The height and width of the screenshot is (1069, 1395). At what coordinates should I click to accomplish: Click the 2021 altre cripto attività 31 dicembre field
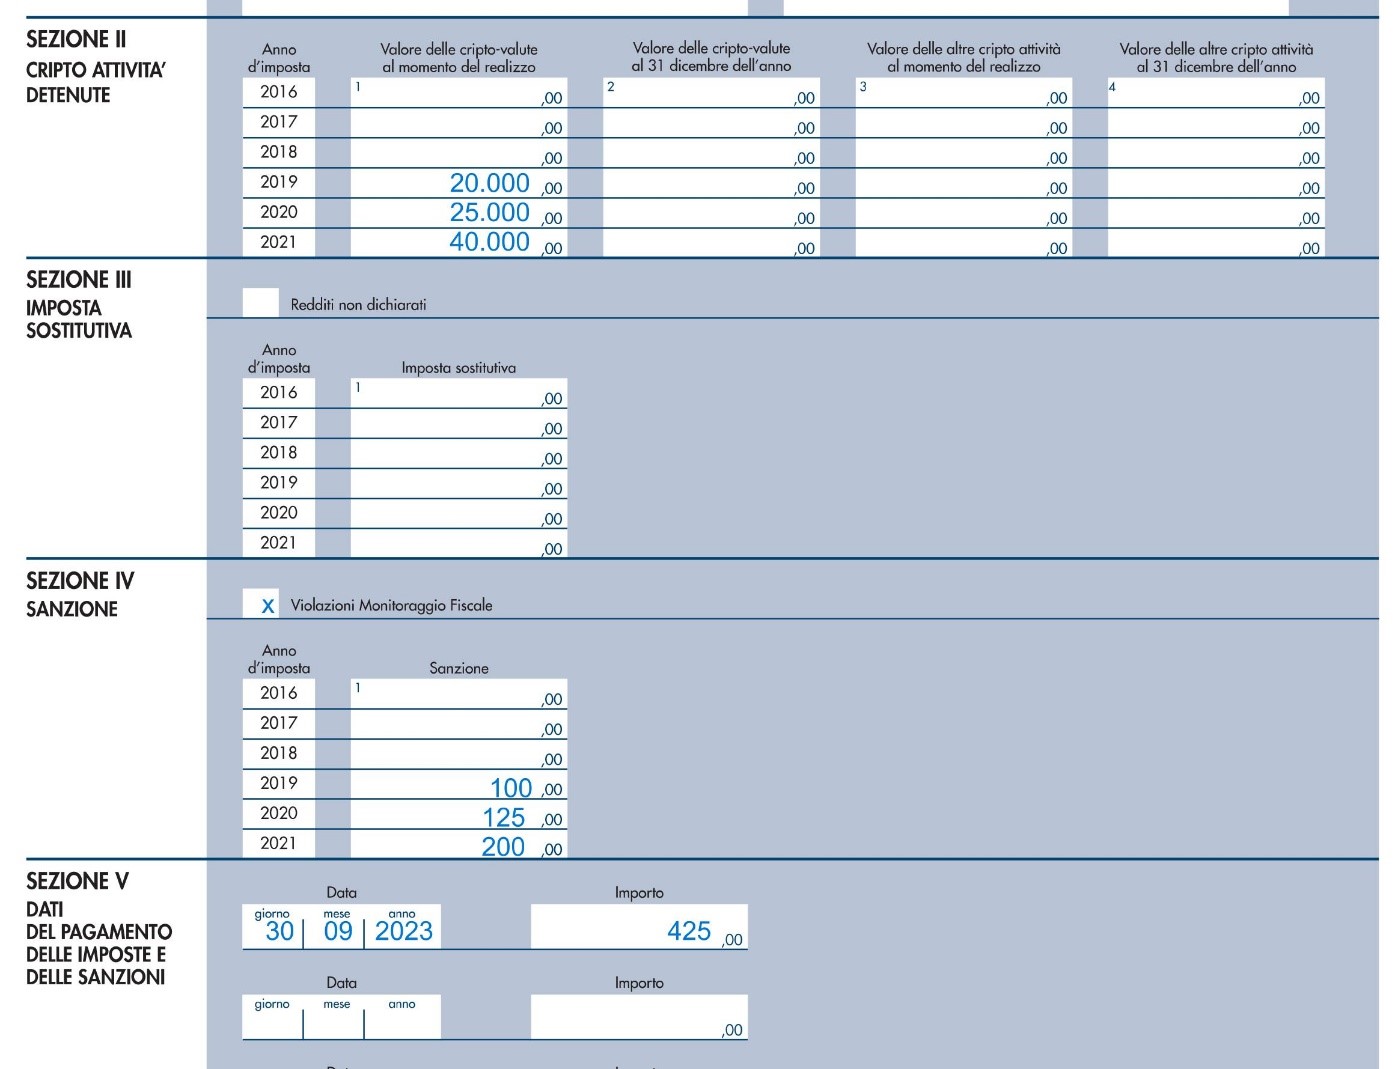pos(1216,242)
